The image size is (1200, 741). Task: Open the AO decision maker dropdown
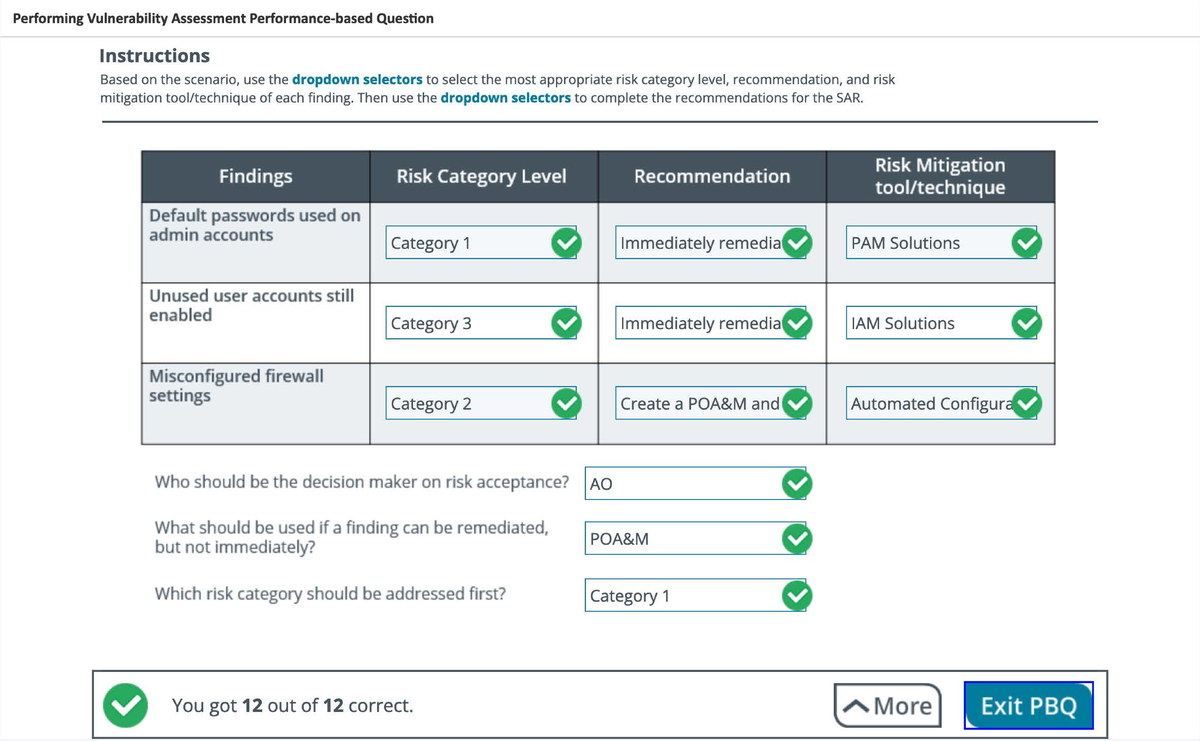690,483
